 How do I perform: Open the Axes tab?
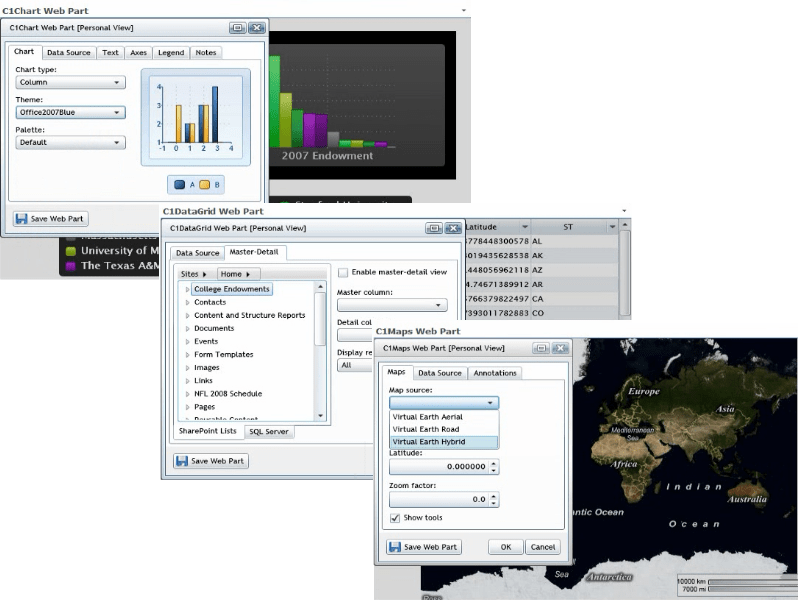click(138, 52)
